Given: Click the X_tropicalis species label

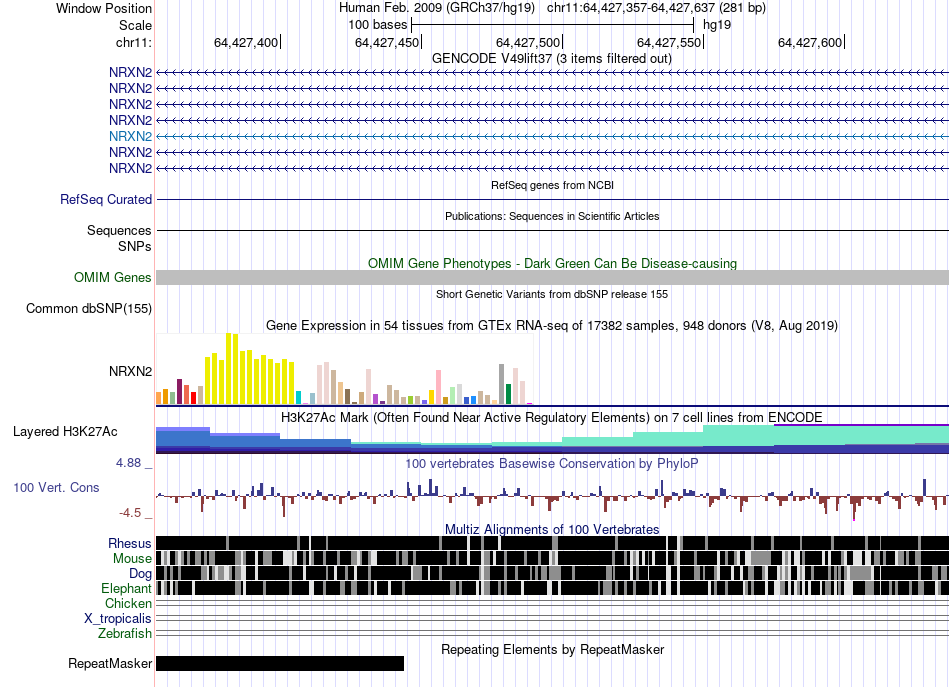Looking at the screenshot, I should click(118, 619).
